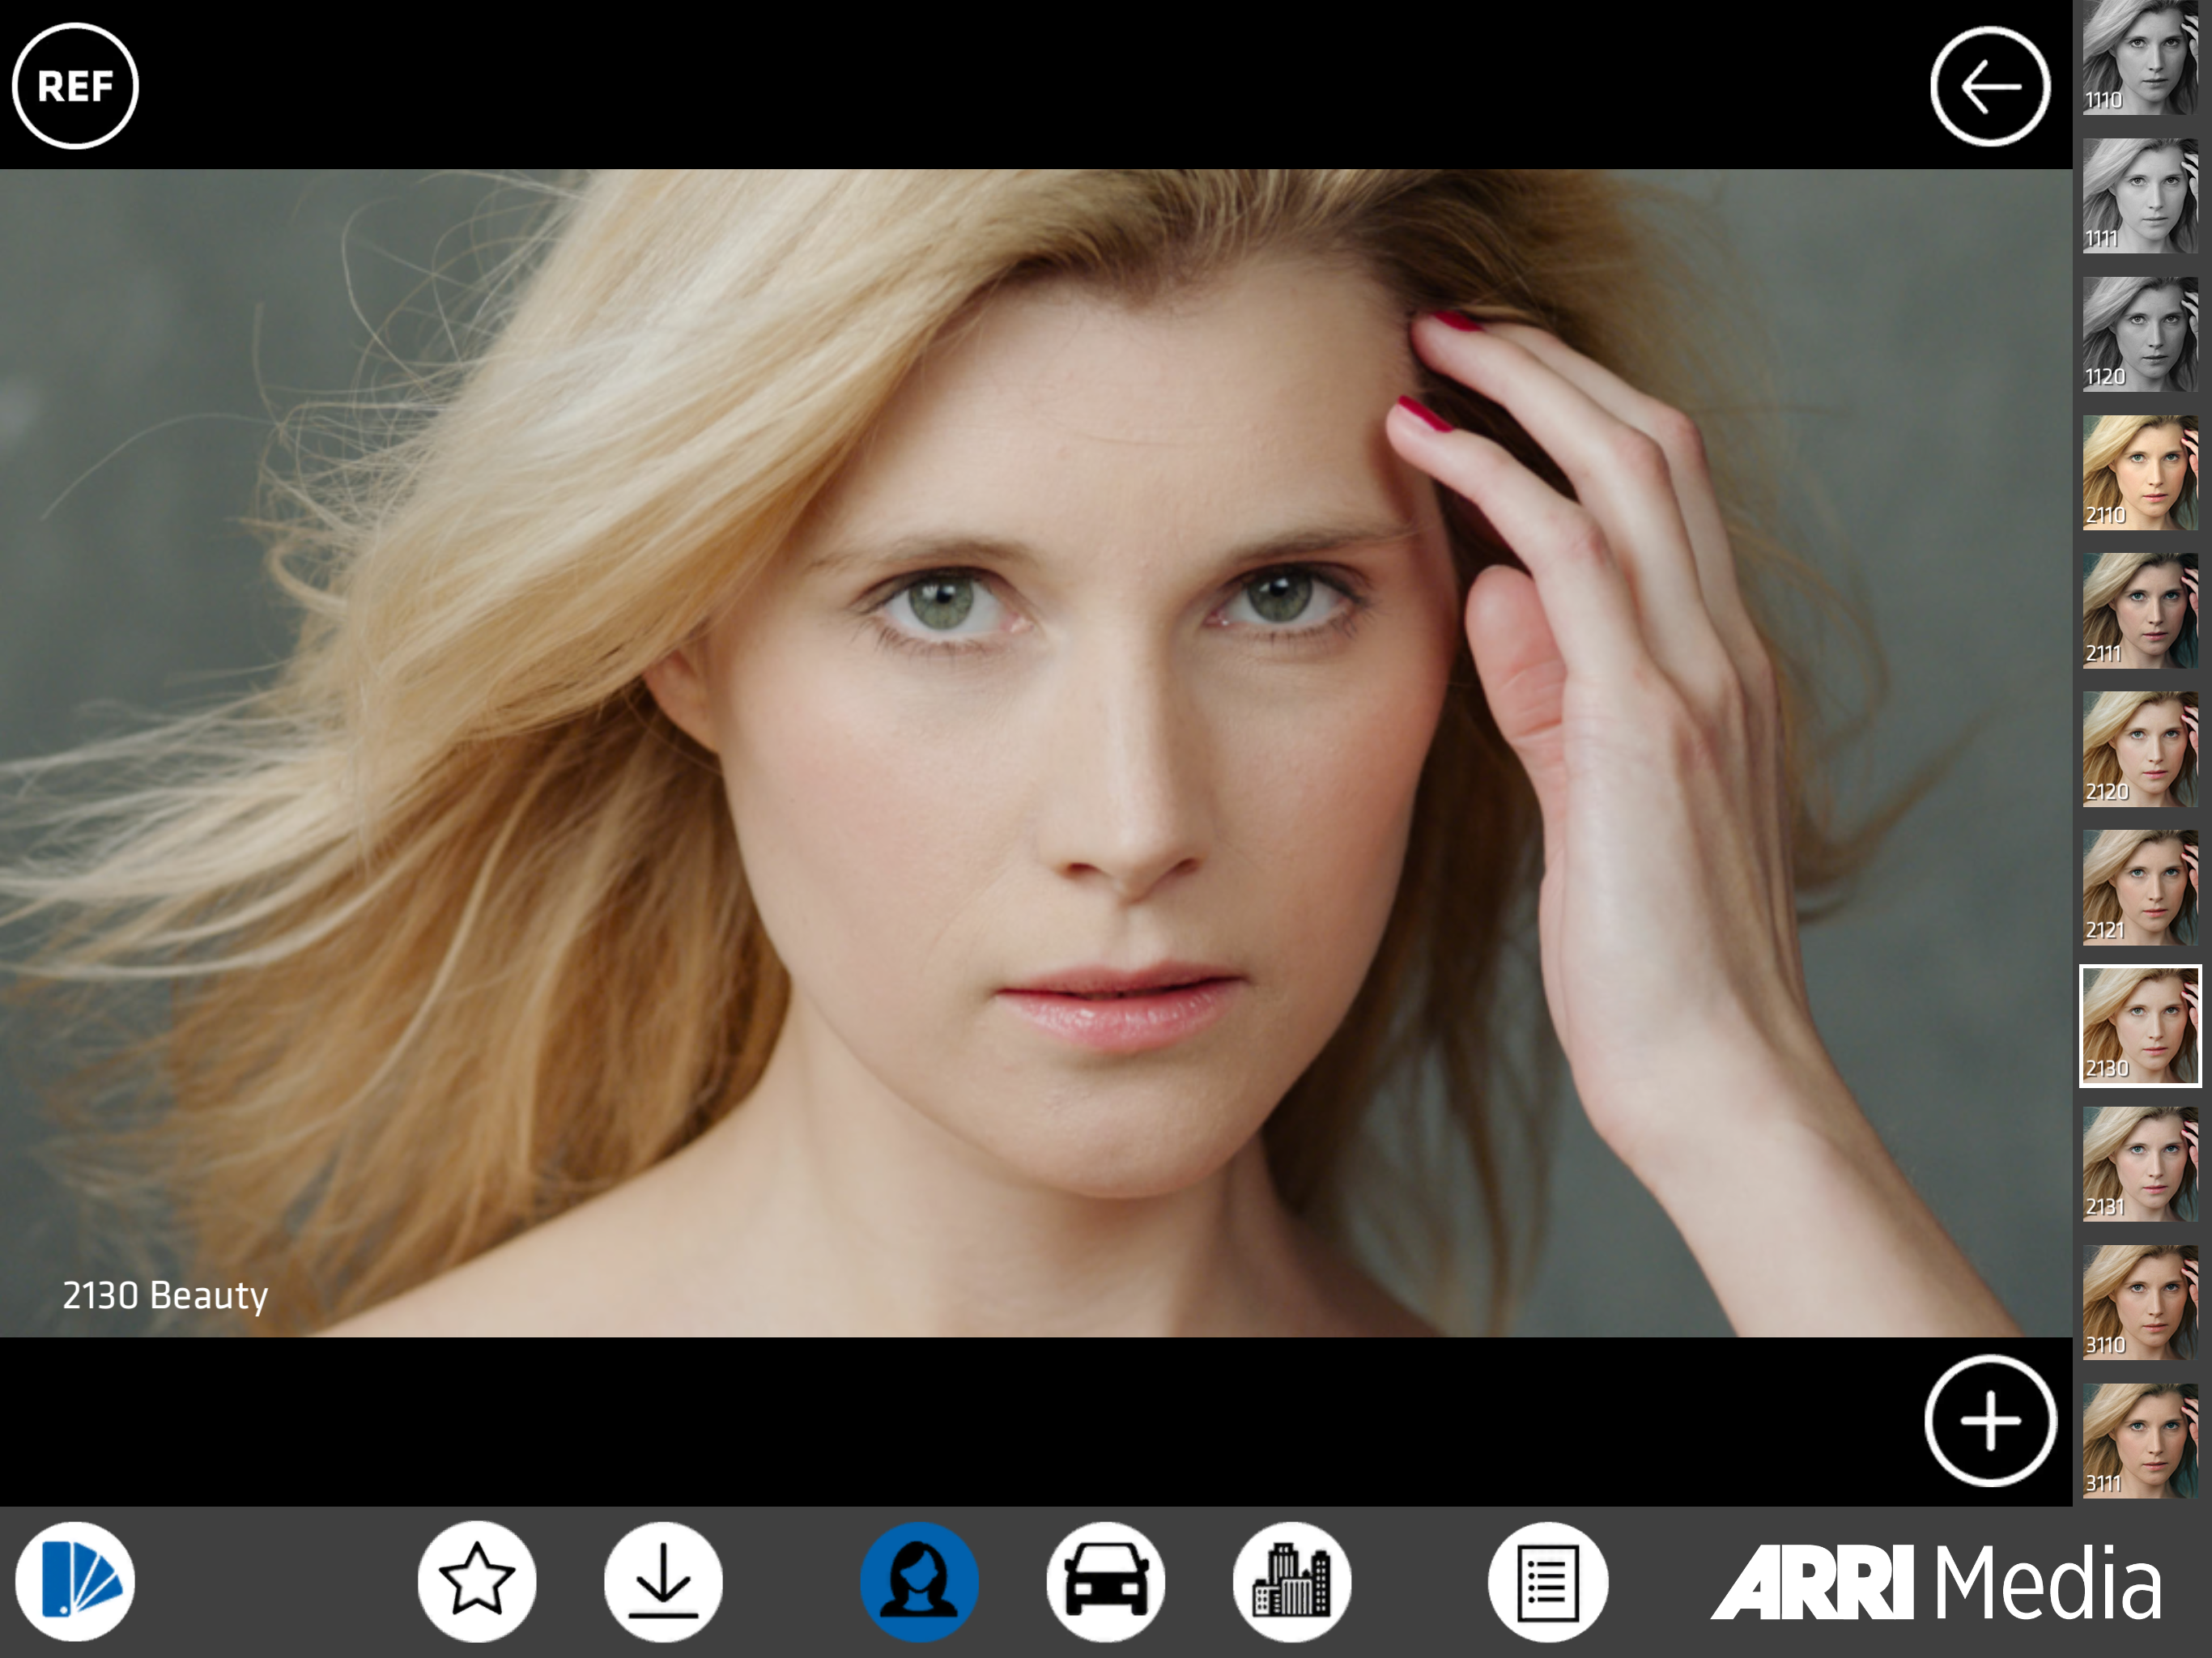This screenshot has width=2212, height=1658.
Task: Select look thumbnail 1111
Action: coord(2140,195)
